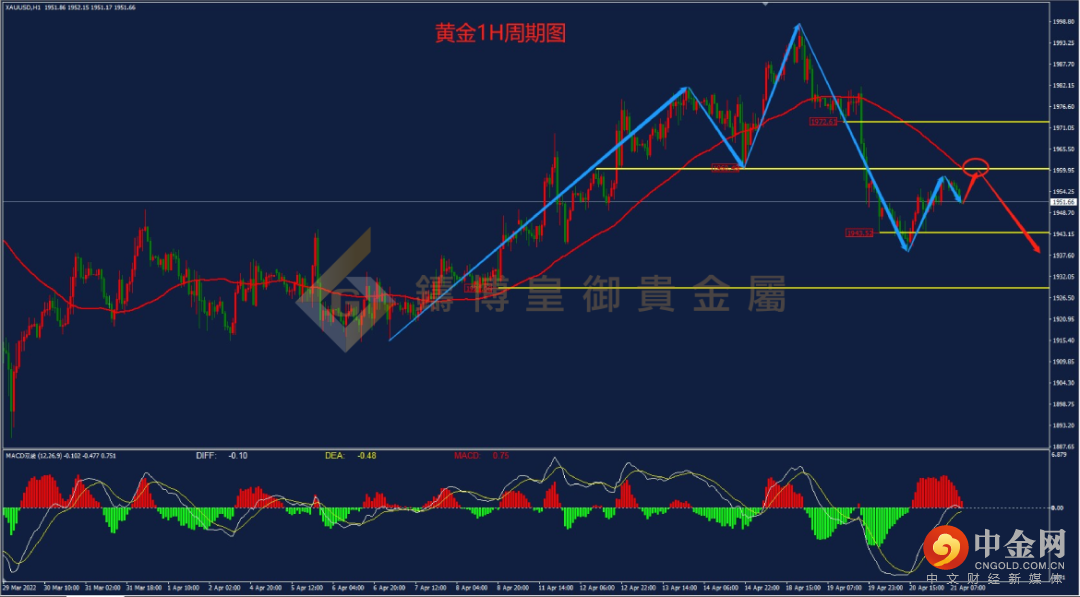Viewport: 1080px width, 597px height.
Task: Click time axis label 21 Apr 07:00
Action: pyautogui.click(x=968, y=589)
